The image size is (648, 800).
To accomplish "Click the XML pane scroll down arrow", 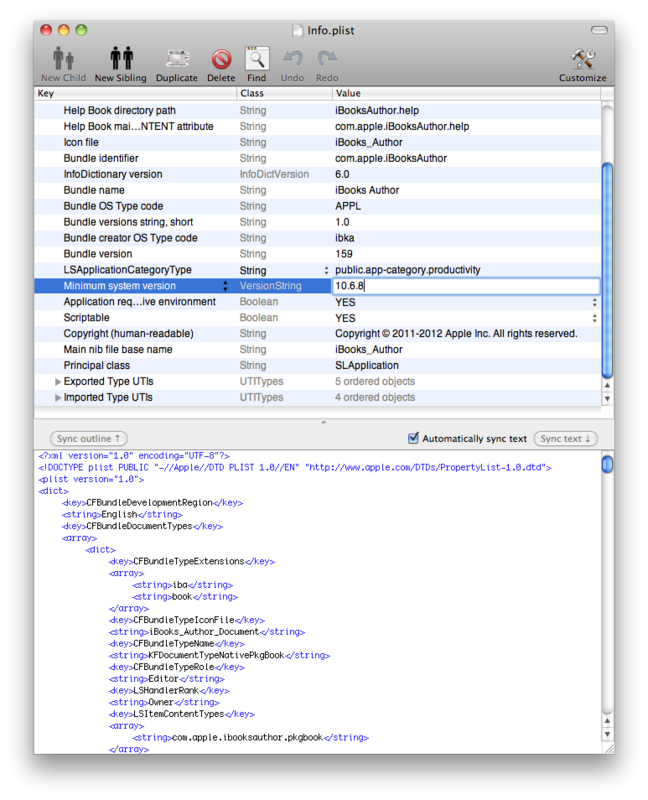I will point(607,734).
